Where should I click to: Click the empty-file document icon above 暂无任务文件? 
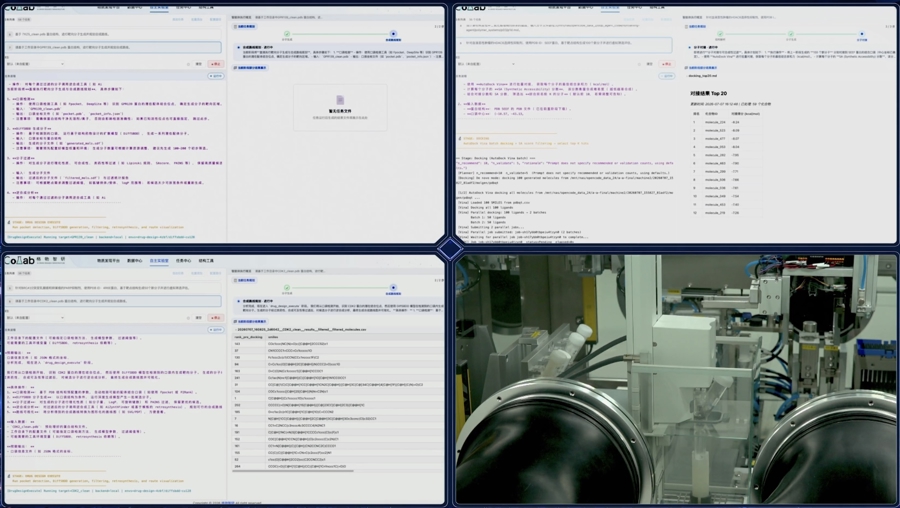tap(340, 100)
